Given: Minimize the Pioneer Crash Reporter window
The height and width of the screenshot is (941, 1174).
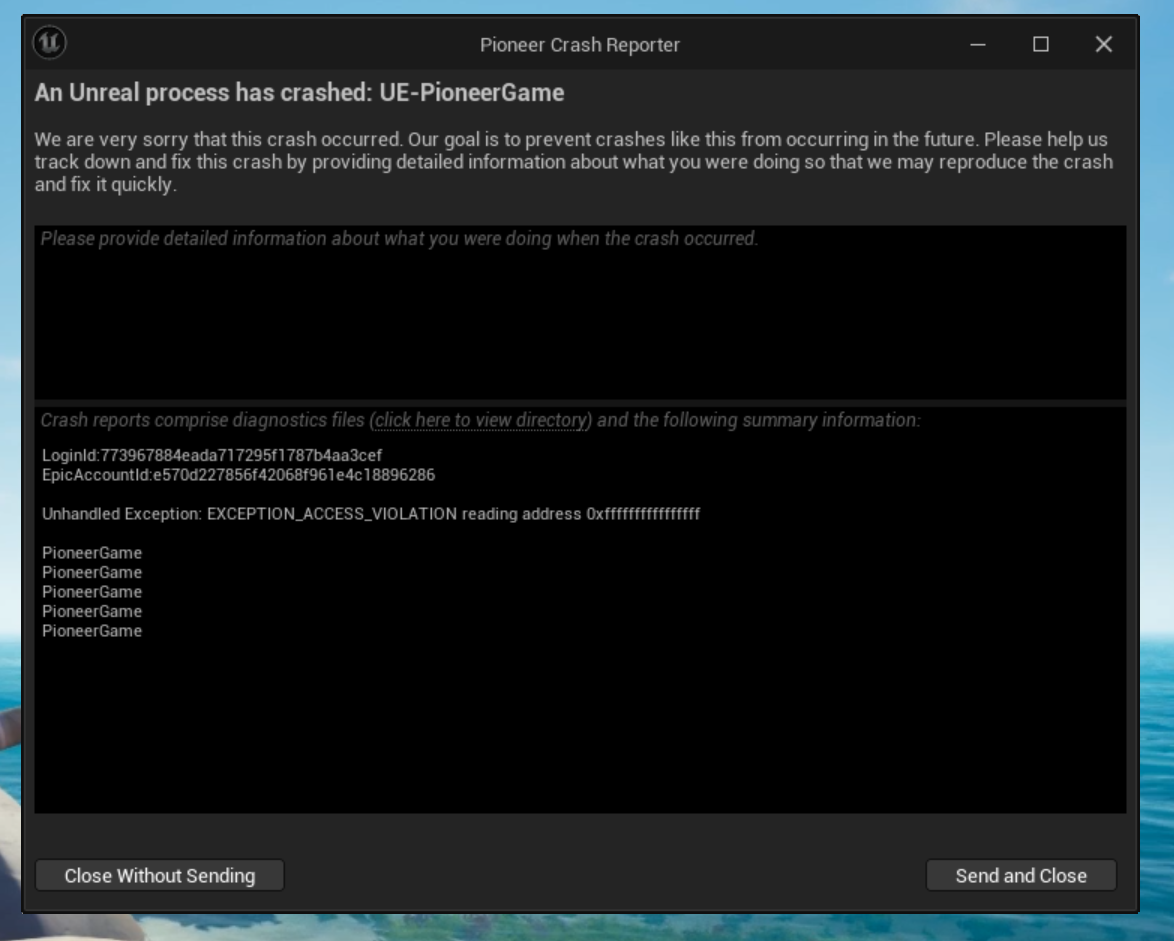Looking at the screenshot, I should pos(977,44).
